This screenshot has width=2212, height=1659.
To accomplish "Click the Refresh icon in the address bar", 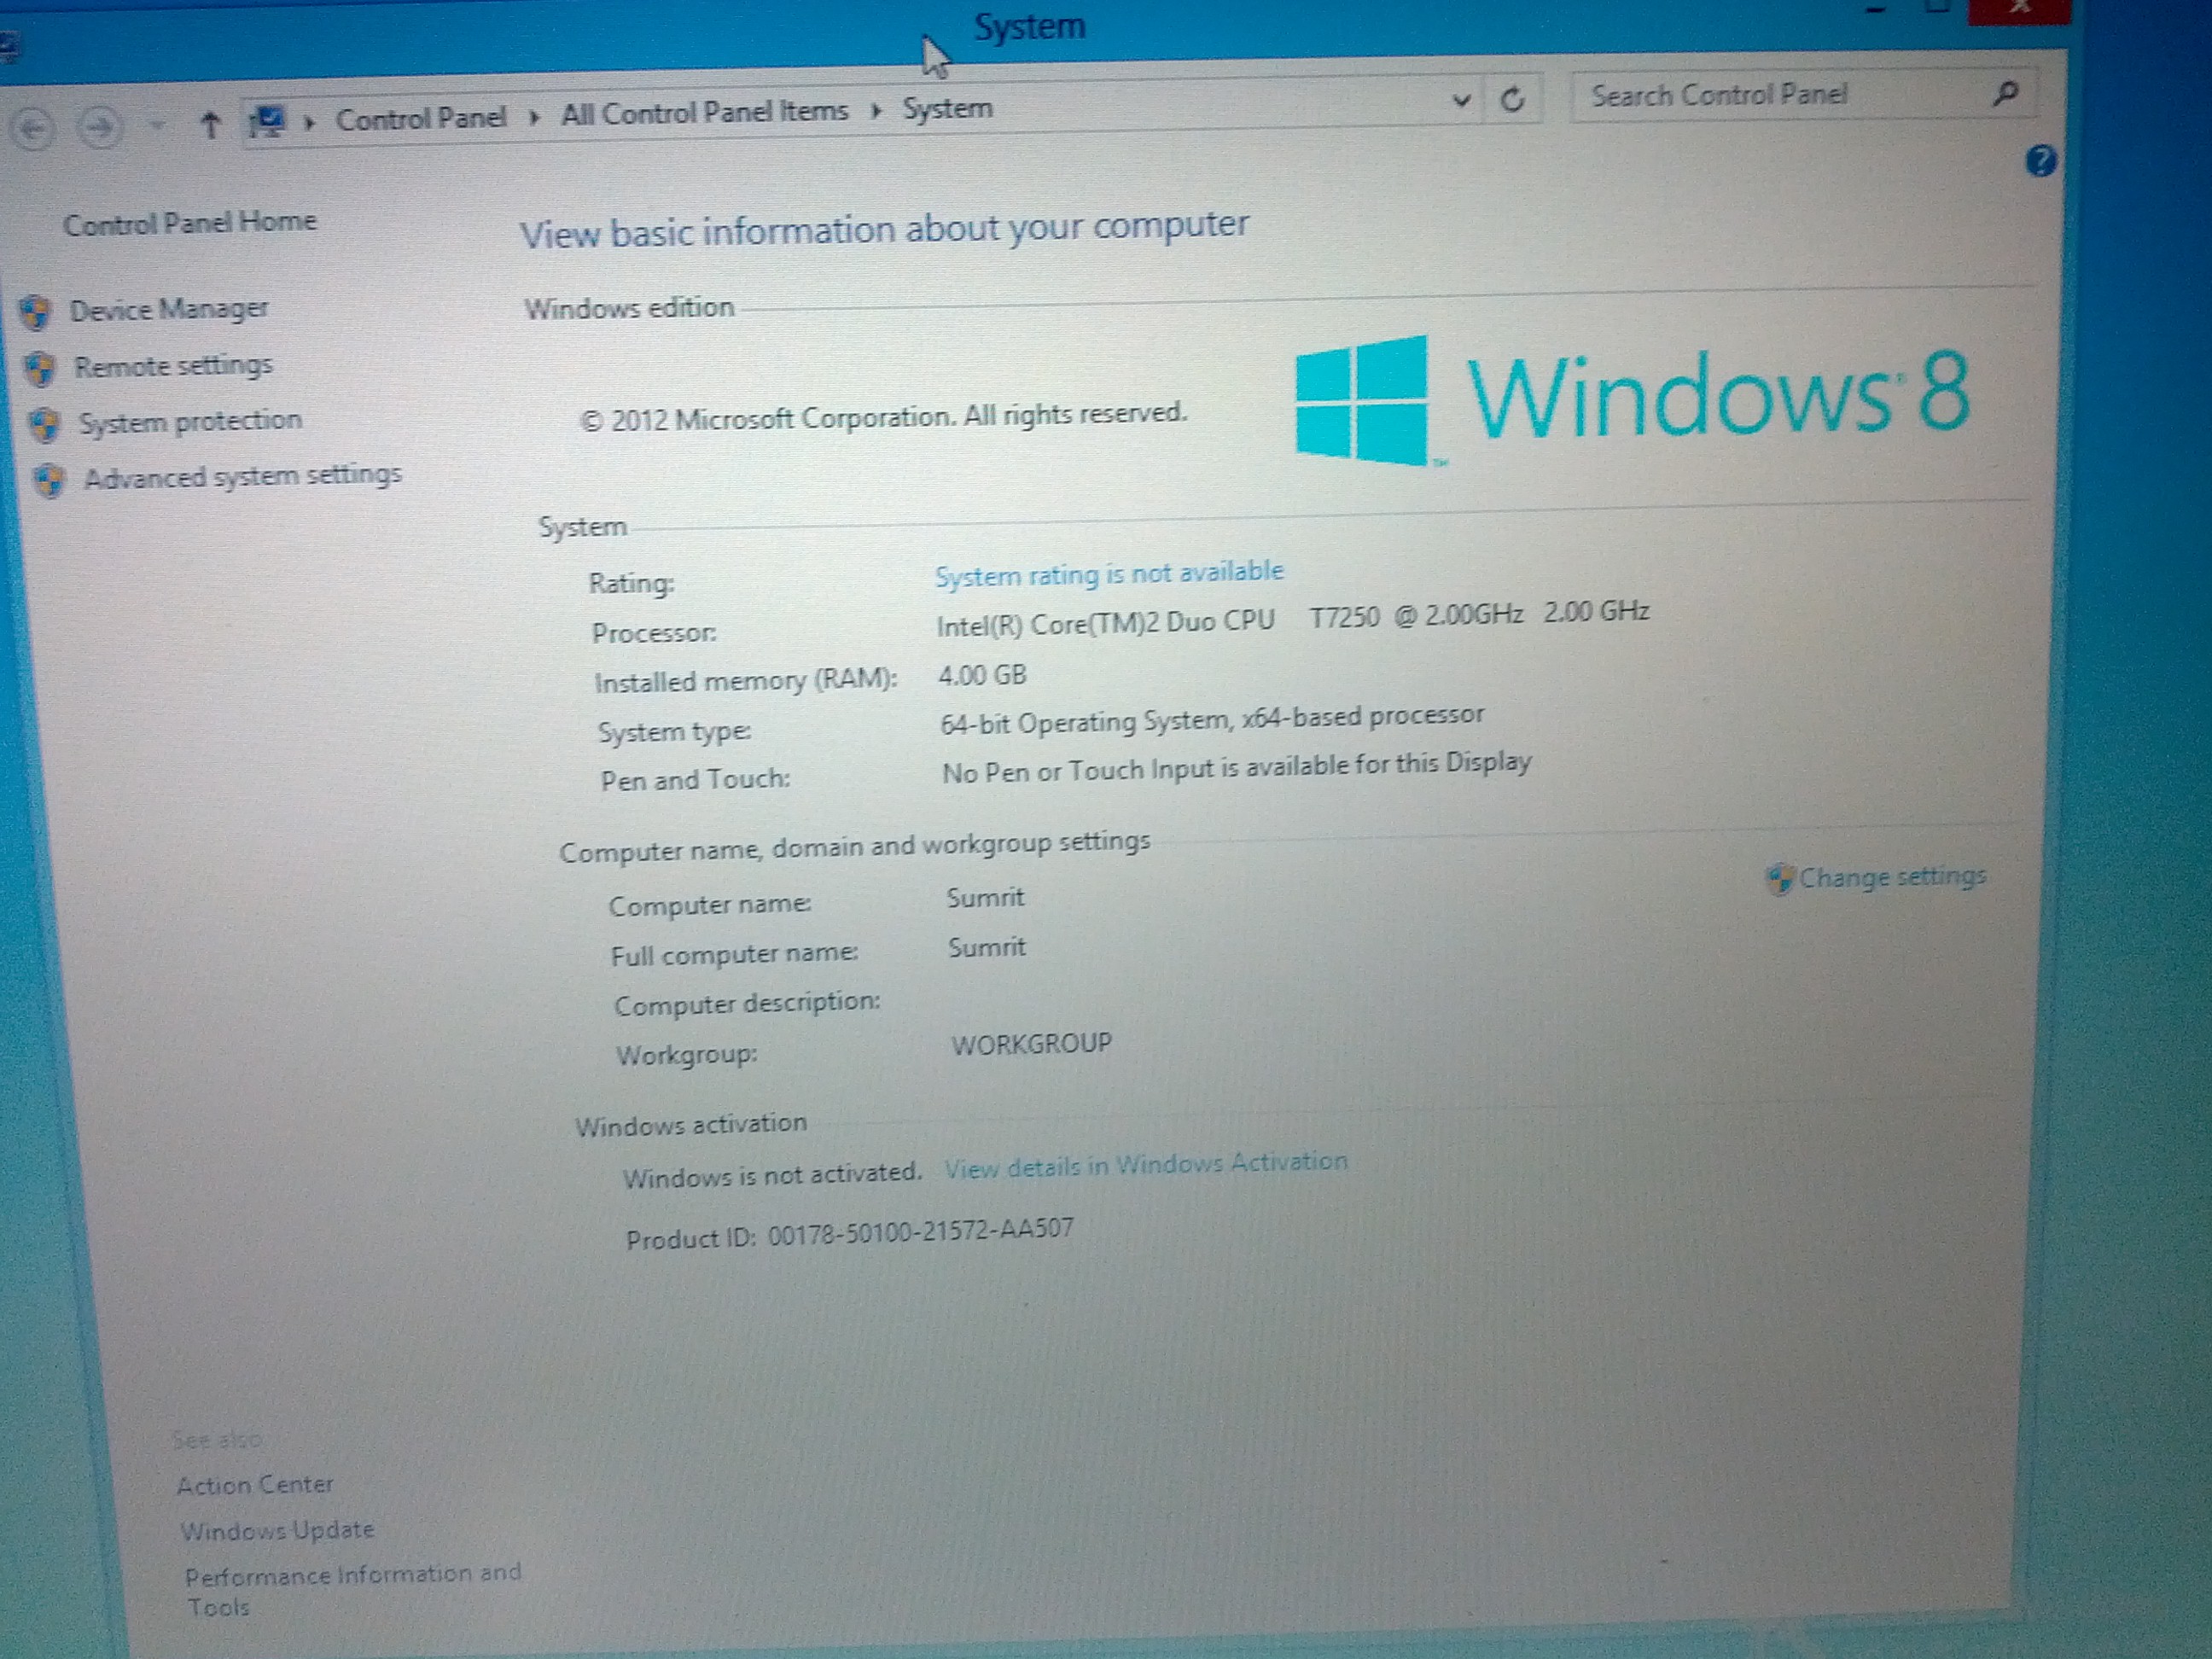I will 1512,99.
